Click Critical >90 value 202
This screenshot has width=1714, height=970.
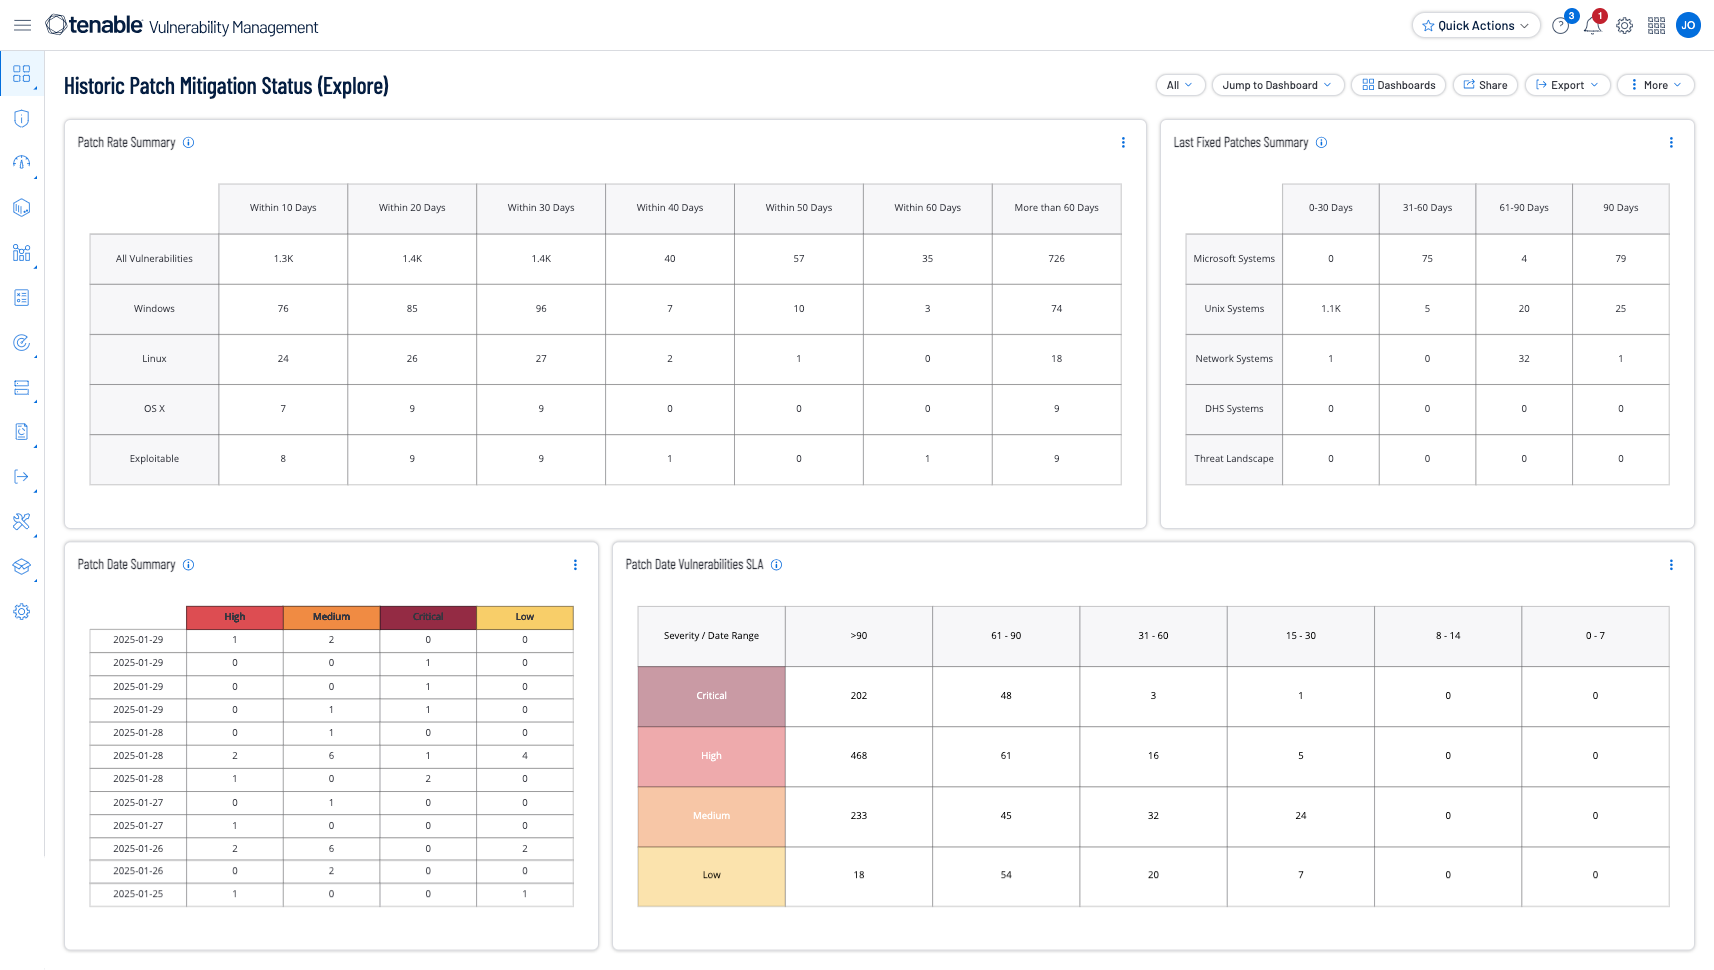(x=859, y=696)
